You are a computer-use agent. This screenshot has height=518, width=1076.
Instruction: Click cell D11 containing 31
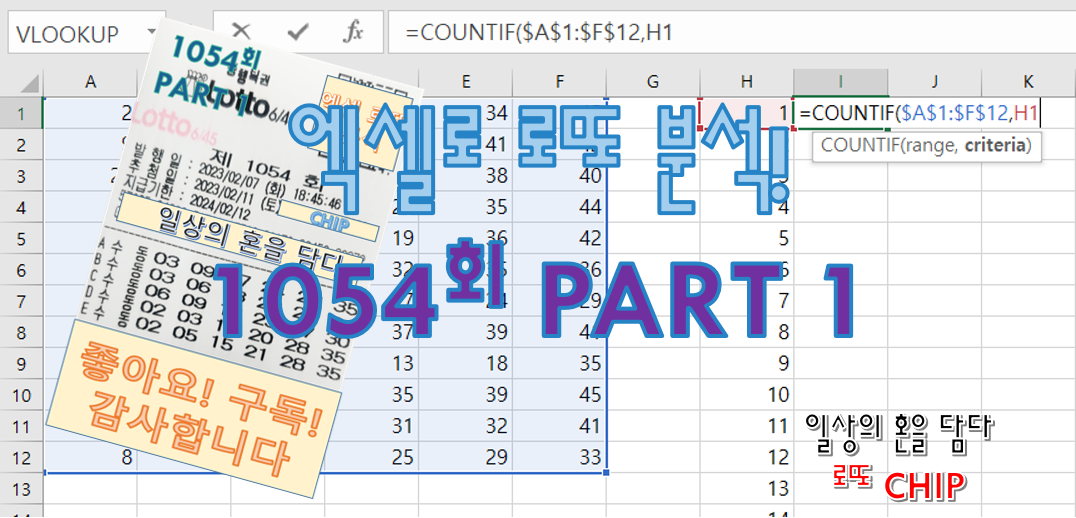click(x=372, y=426)
